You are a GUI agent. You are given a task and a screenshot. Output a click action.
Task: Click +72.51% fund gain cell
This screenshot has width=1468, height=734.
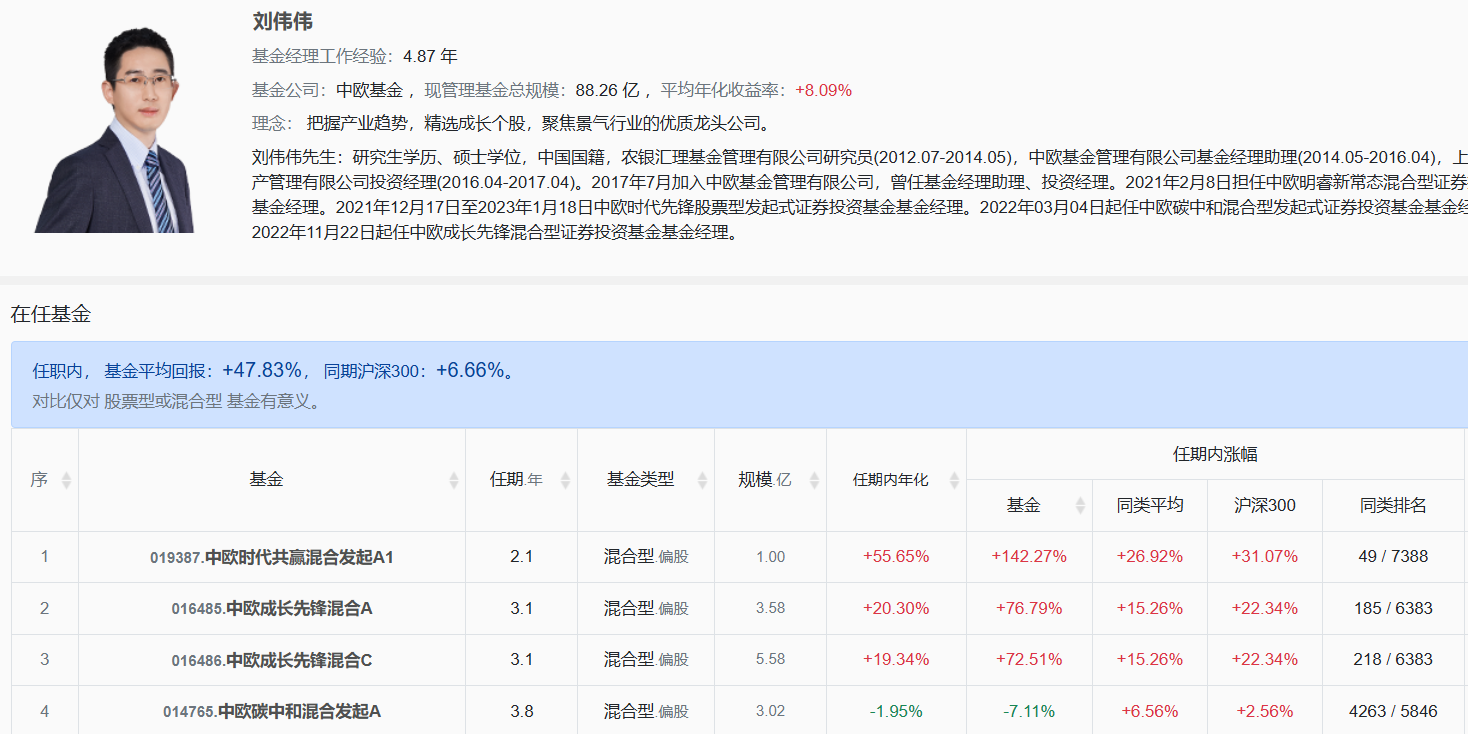tap(1029, 660)
